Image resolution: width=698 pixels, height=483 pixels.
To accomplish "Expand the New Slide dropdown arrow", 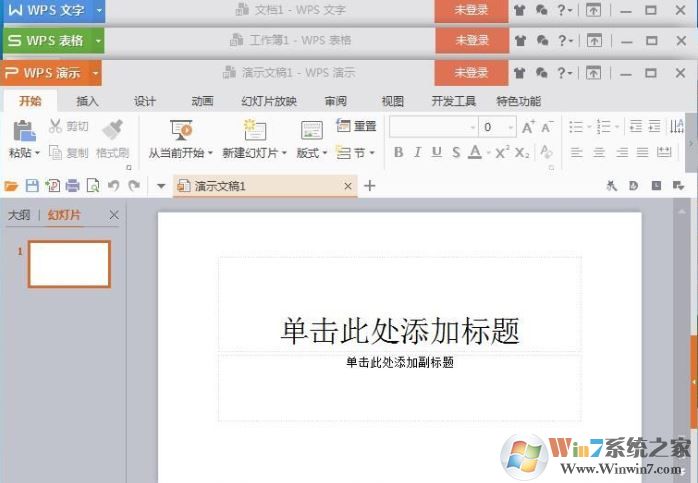I will pos(284,153).
